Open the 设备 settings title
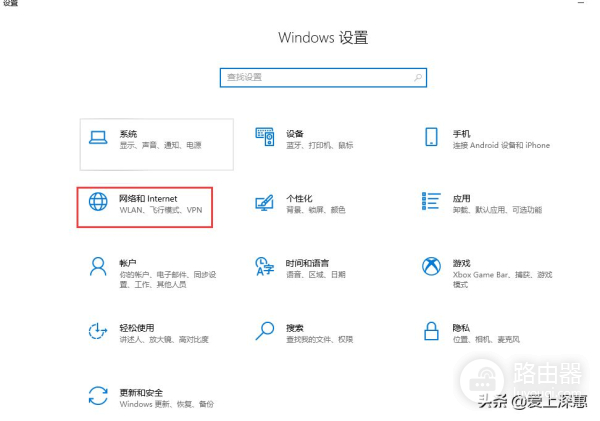Image resolution: width=600 pixels, height=421 pixels. pyautogui.click(x=295, y=134)
